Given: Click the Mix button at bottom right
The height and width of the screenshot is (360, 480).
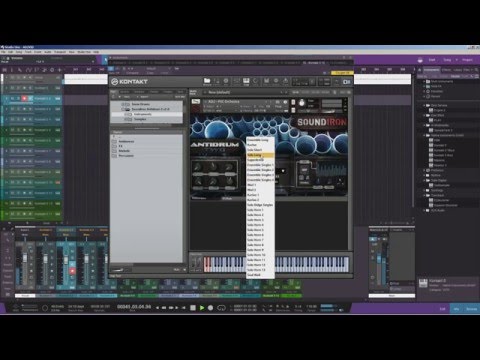Looking at the screenshot, I should pos(456,309).
